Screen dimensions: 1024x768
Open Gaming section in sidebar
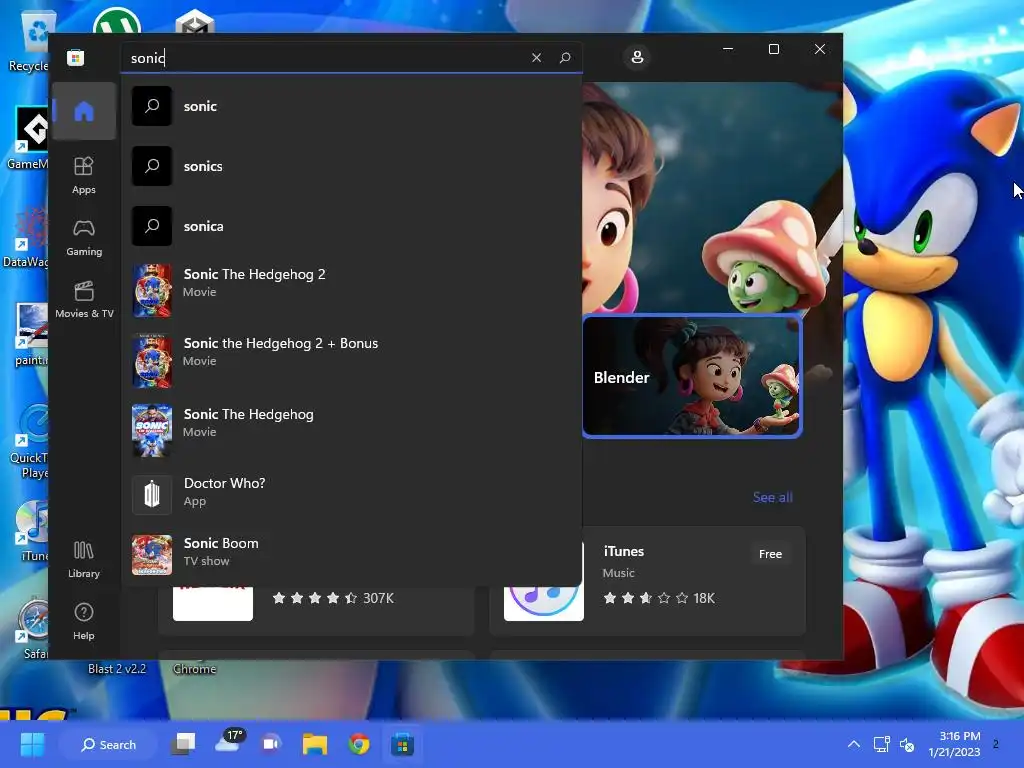(84, 238)
